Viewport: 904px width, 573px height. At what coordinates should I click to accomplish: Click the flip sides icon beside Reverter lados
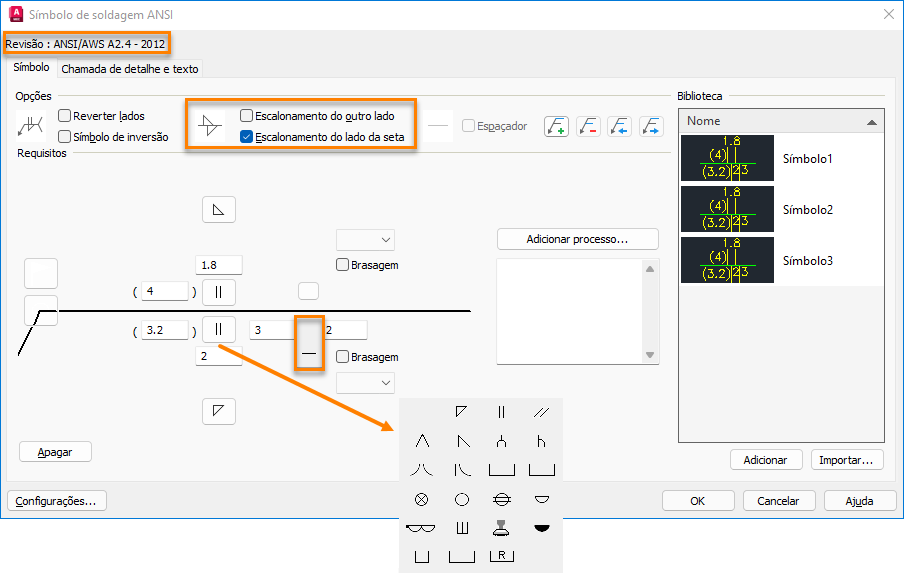pos(31,126)
